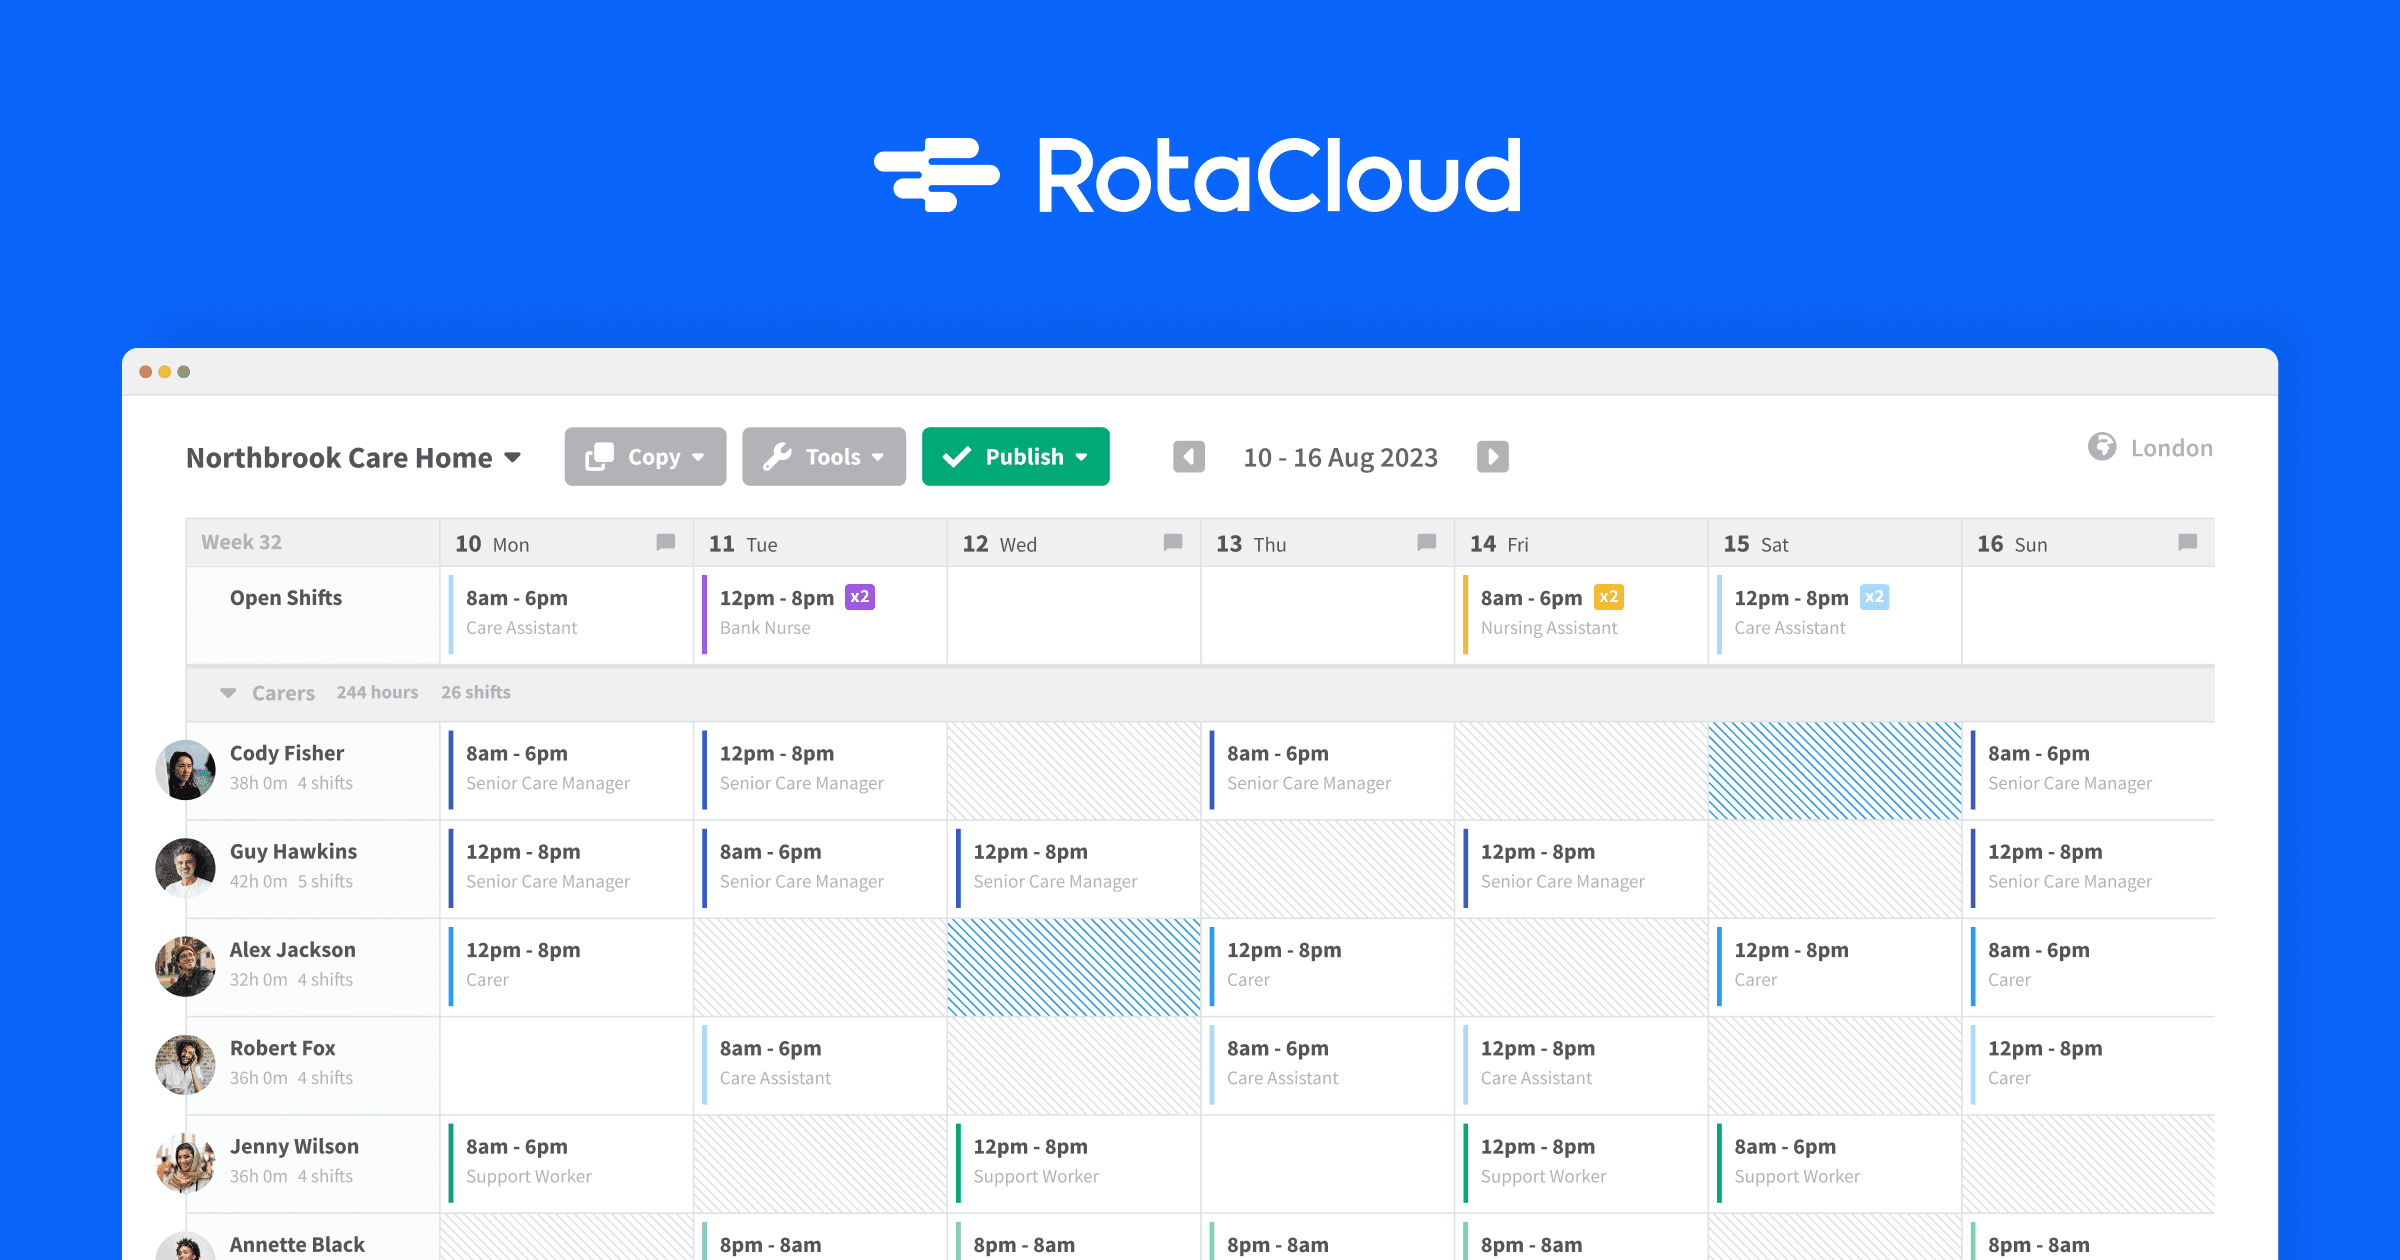Open Cody Fisher's avatar
The width and height of the screenshot is (2400, 1260).
(x=185, y=769)
